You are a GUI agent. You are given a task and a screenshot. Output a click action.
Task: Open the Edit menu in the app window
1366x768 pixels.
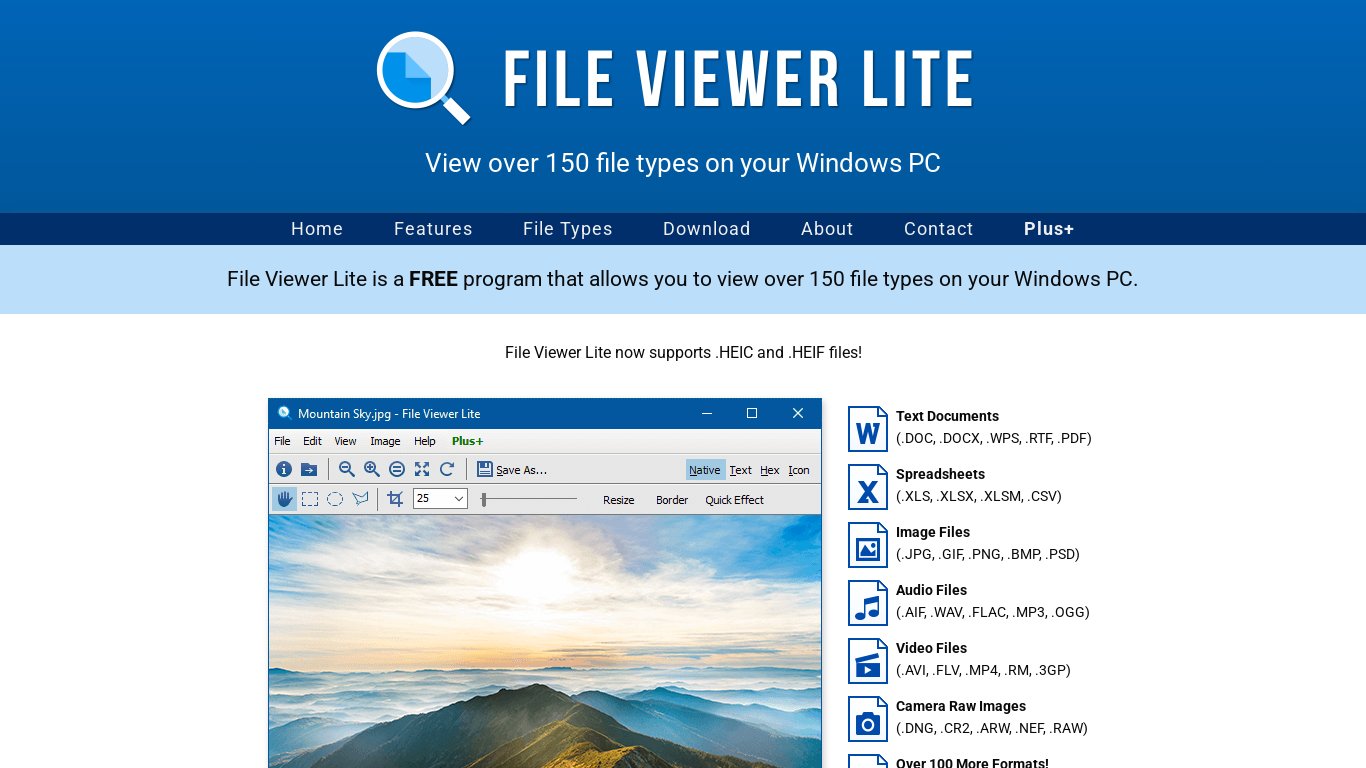click(313, 441)
